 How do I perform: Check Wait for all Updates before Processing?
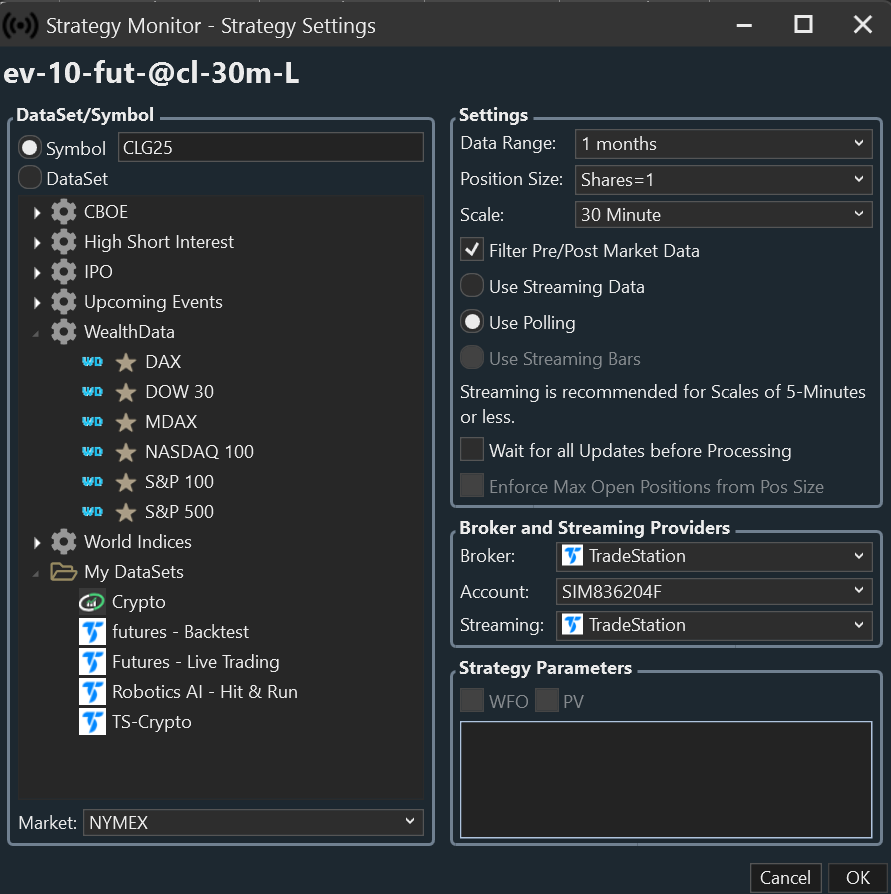[x=472, y=450]
